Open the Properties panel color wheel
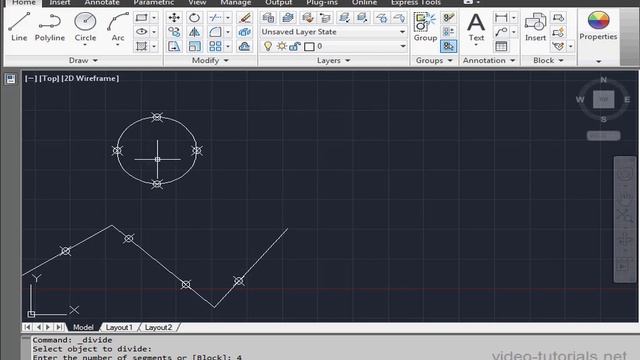The width and height of the screenshot is (640, 360). (598, 20)
